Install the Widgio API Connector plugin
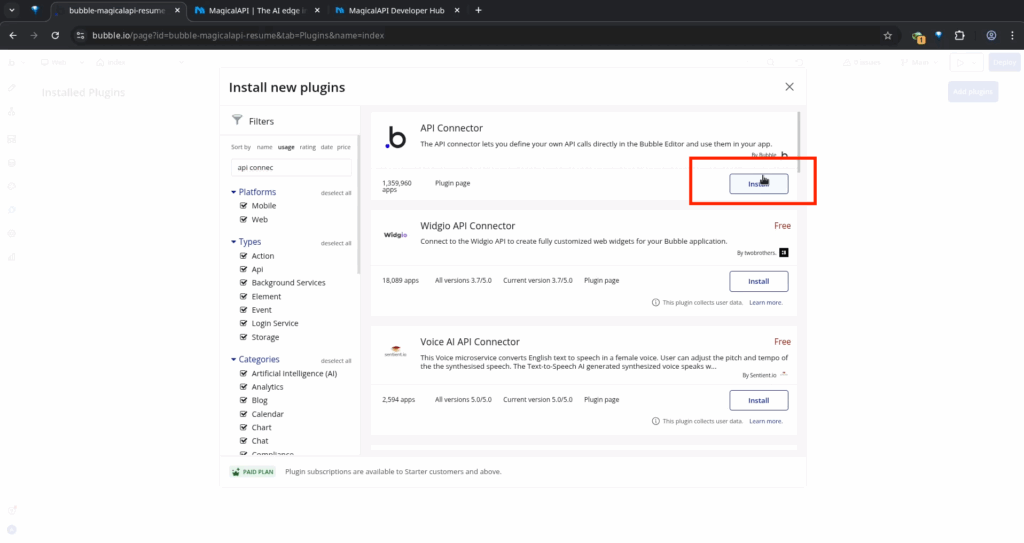1024x543 pixels. coord(758,281)
